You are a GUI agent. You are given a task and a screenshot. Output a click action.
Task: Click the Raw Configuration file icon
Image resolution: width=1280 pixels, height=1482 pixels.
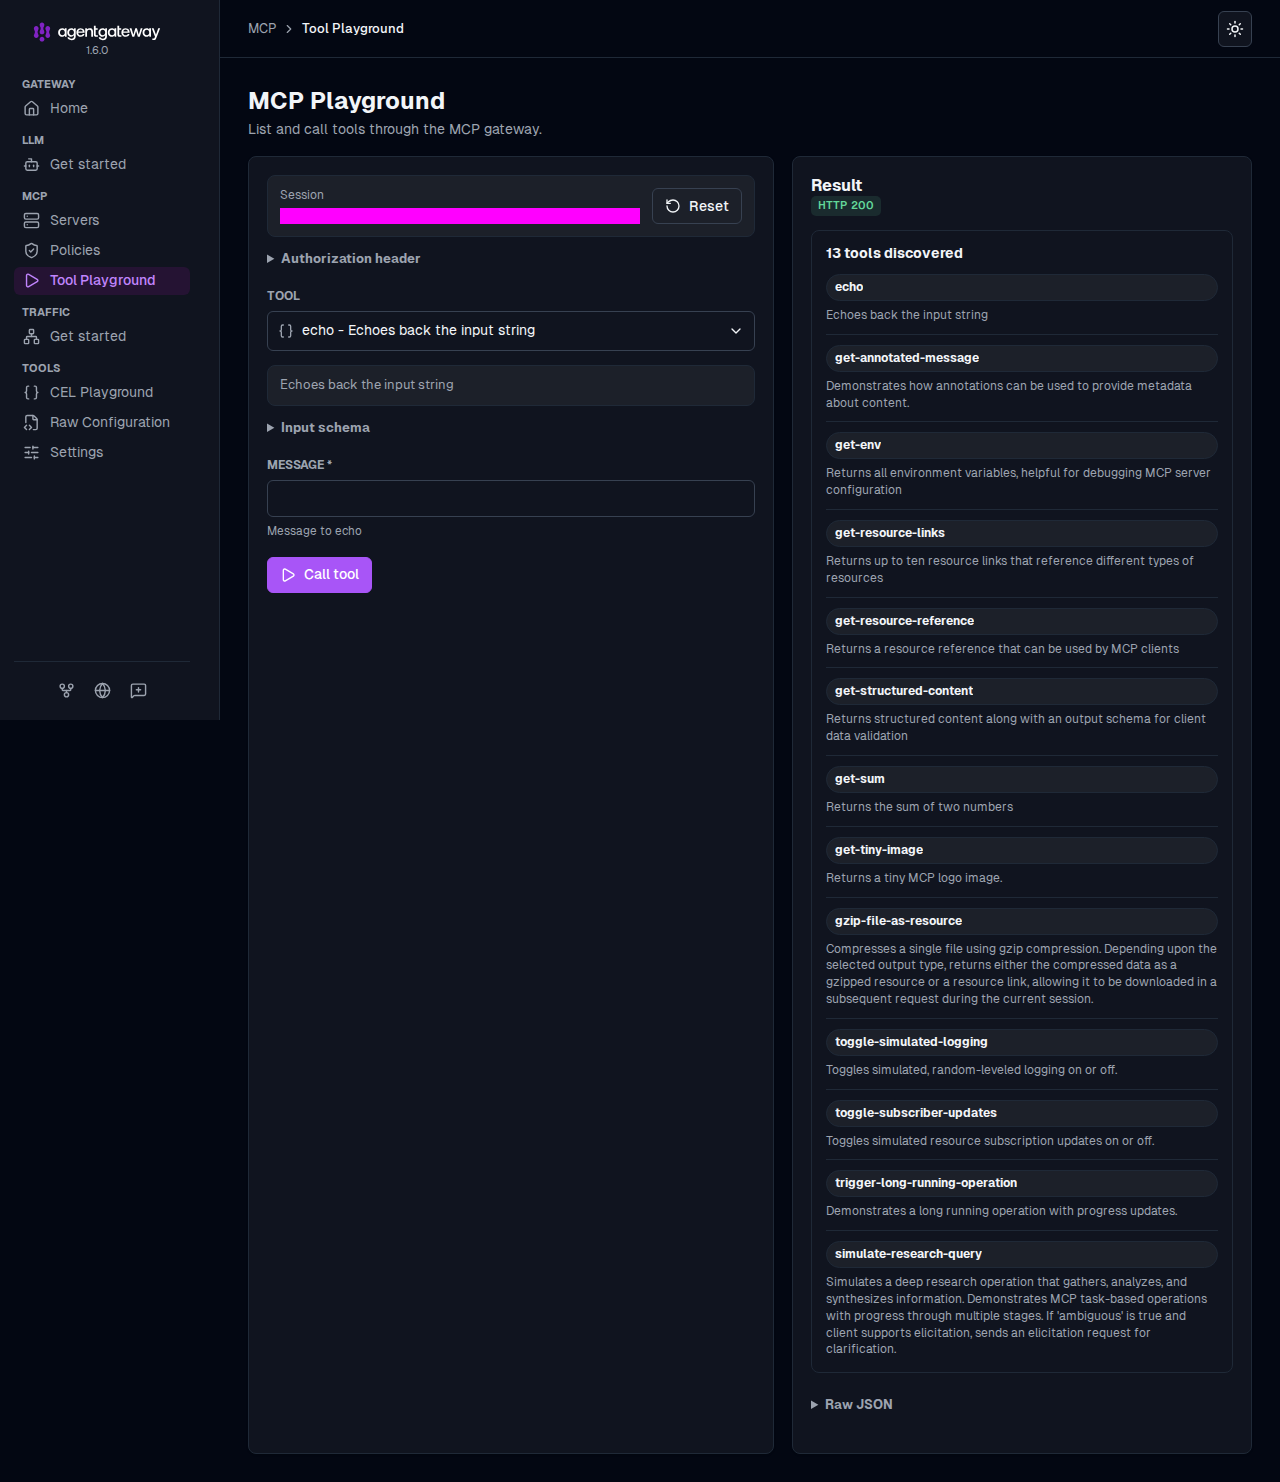pyautogui.click(x=32, y=422)
